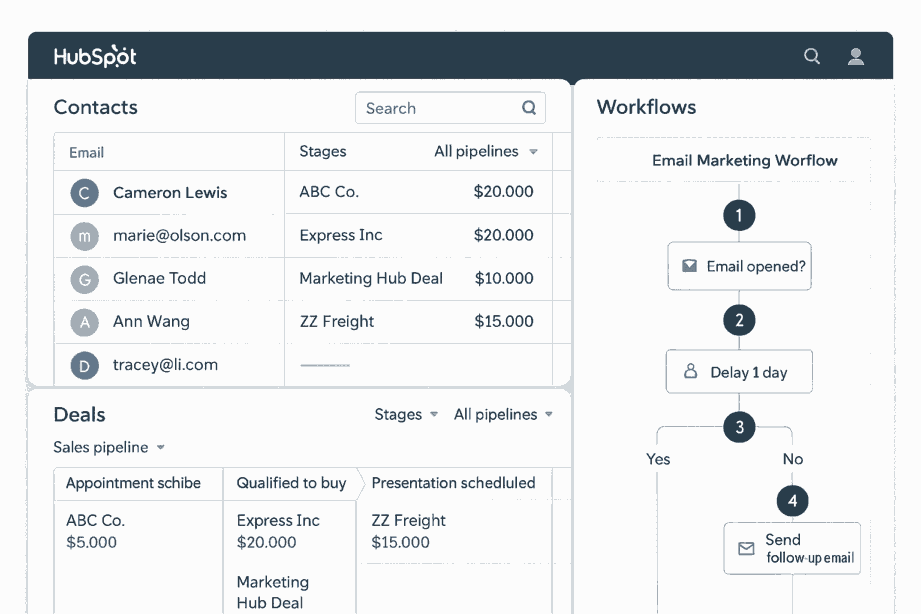Select workflow step 1 node
921x614 pixels.
(739, 216)
